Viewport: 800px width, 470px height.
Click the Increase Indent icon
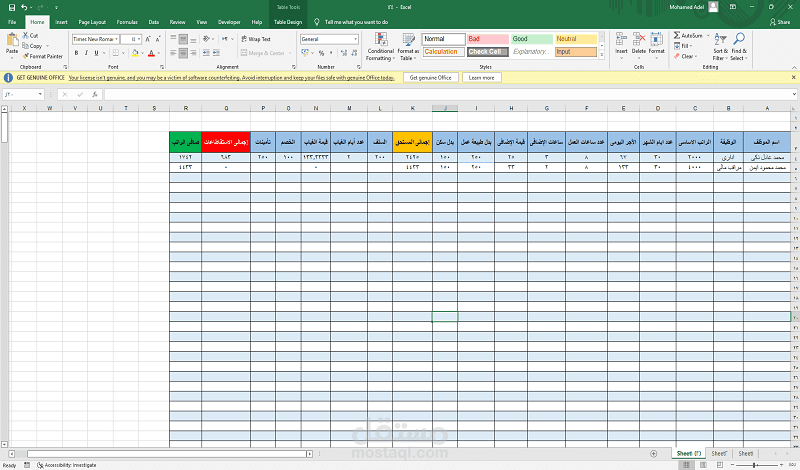pos(216,53)
